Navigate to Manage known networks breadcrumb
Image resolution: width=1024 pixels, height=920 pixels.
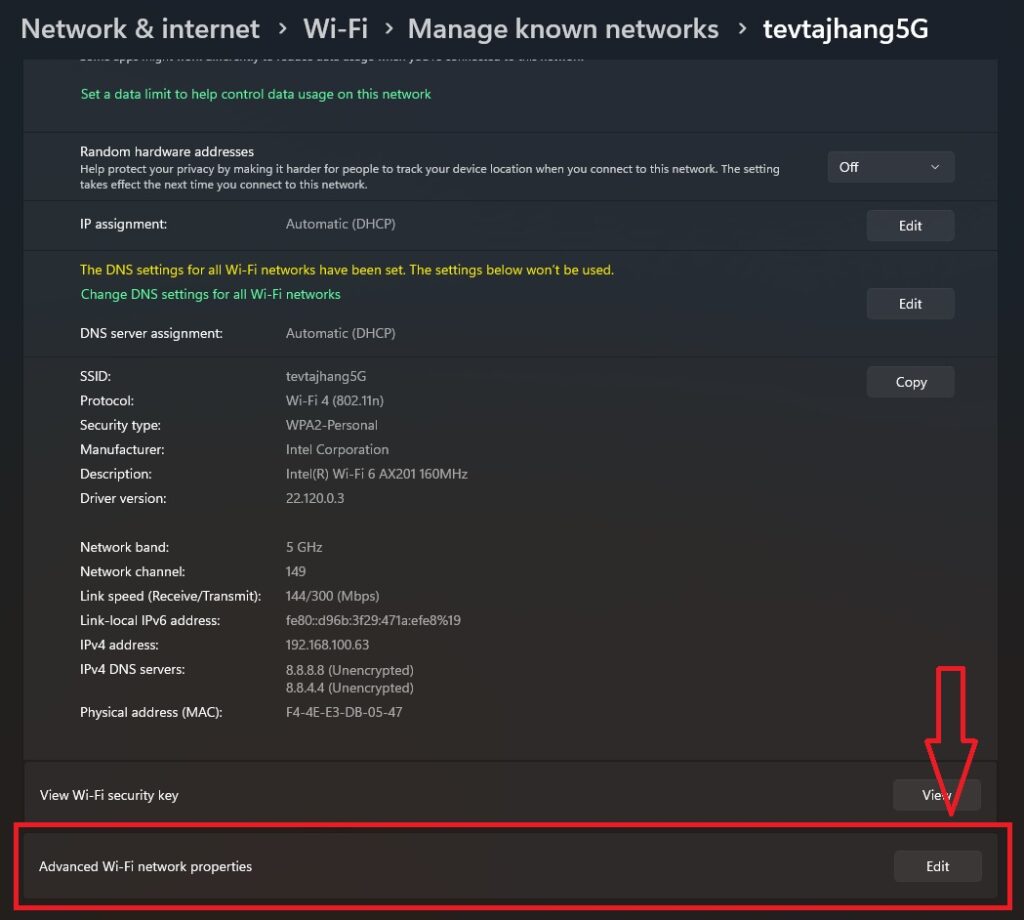click(563, 29)
